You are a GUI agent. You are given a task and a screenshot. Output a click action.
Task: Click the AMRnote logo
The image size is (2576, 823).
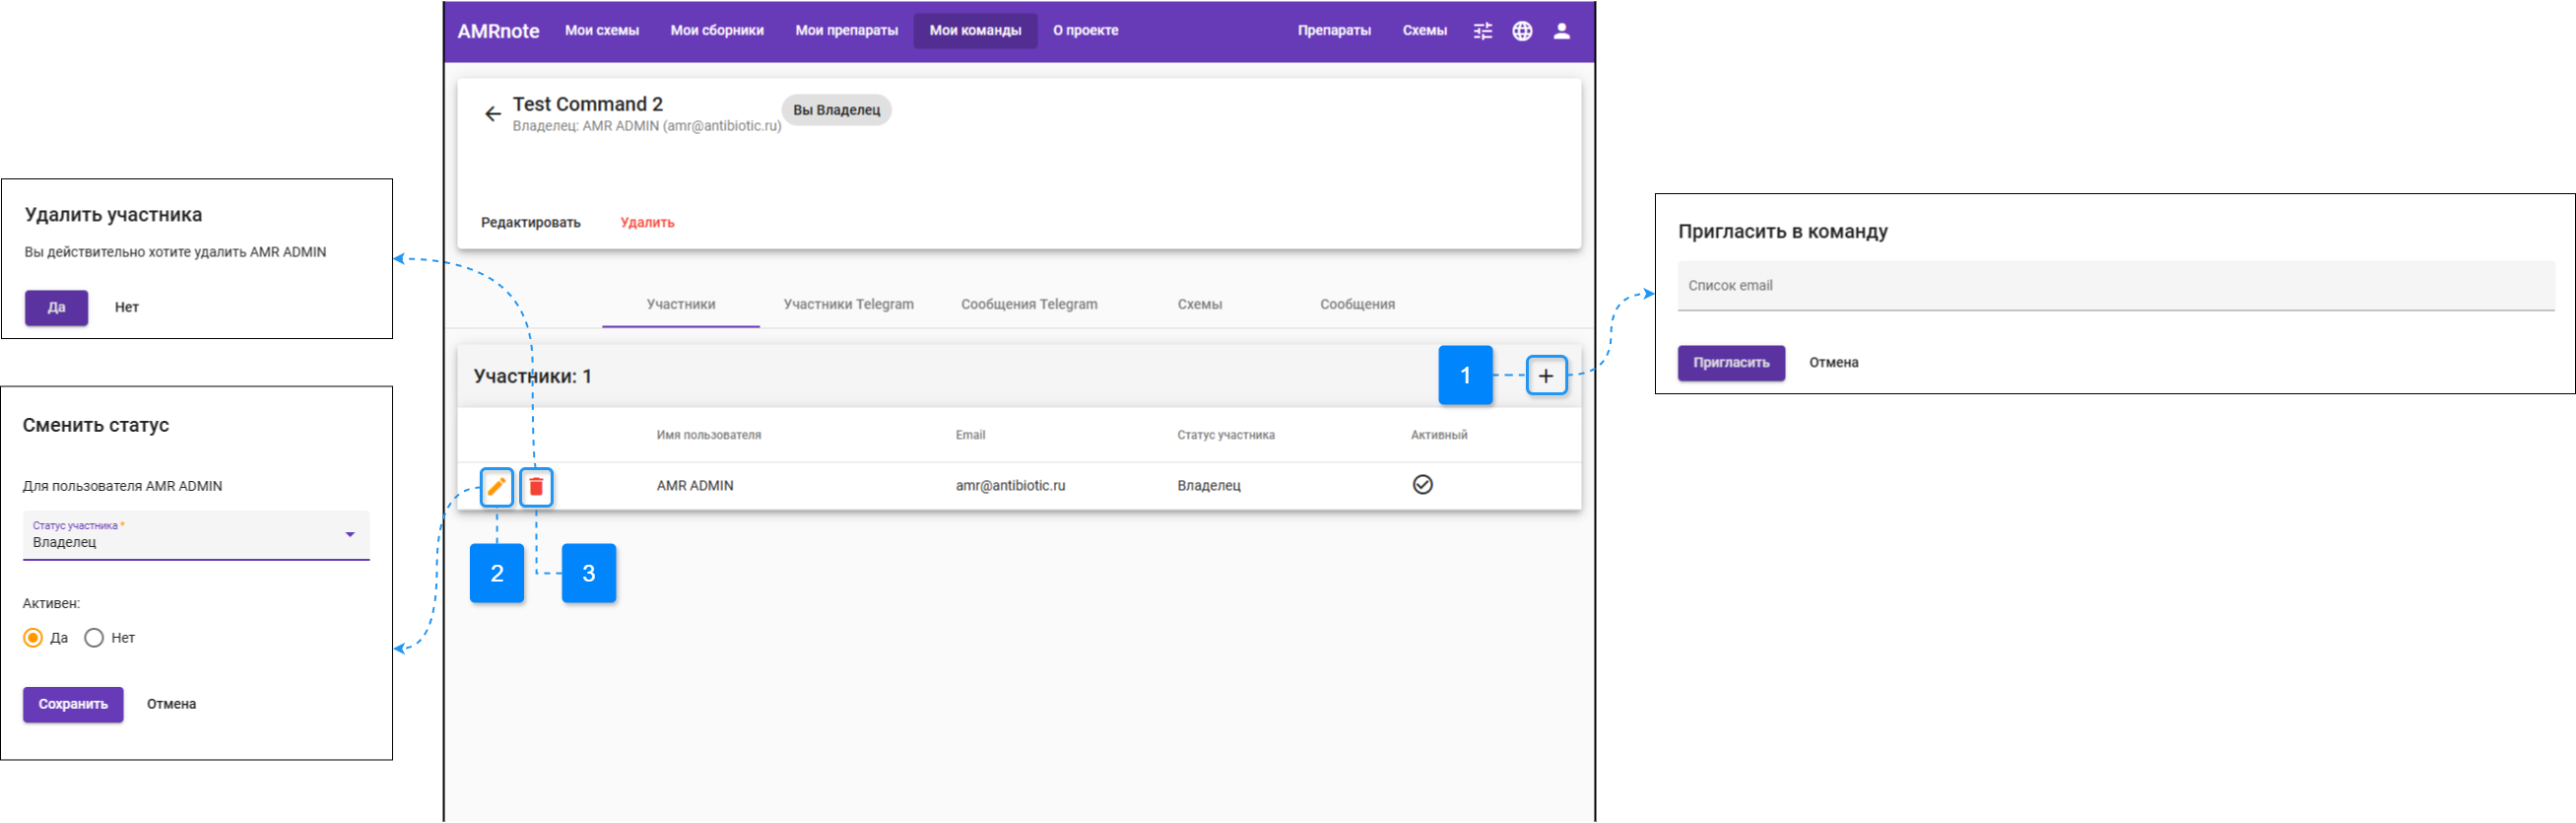(x=498, y=31)
